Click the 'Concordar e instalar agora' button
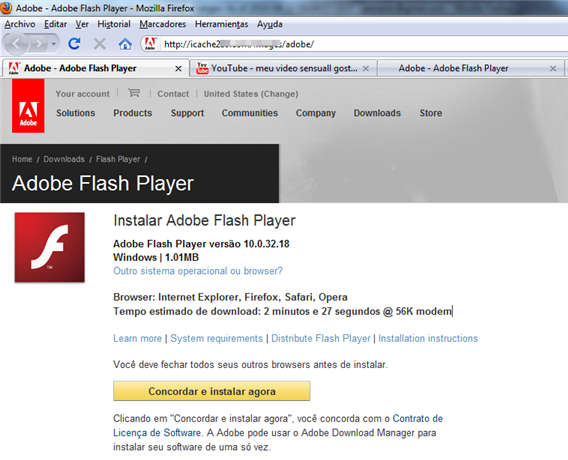 pyautogui.click(x=212, y=391)
